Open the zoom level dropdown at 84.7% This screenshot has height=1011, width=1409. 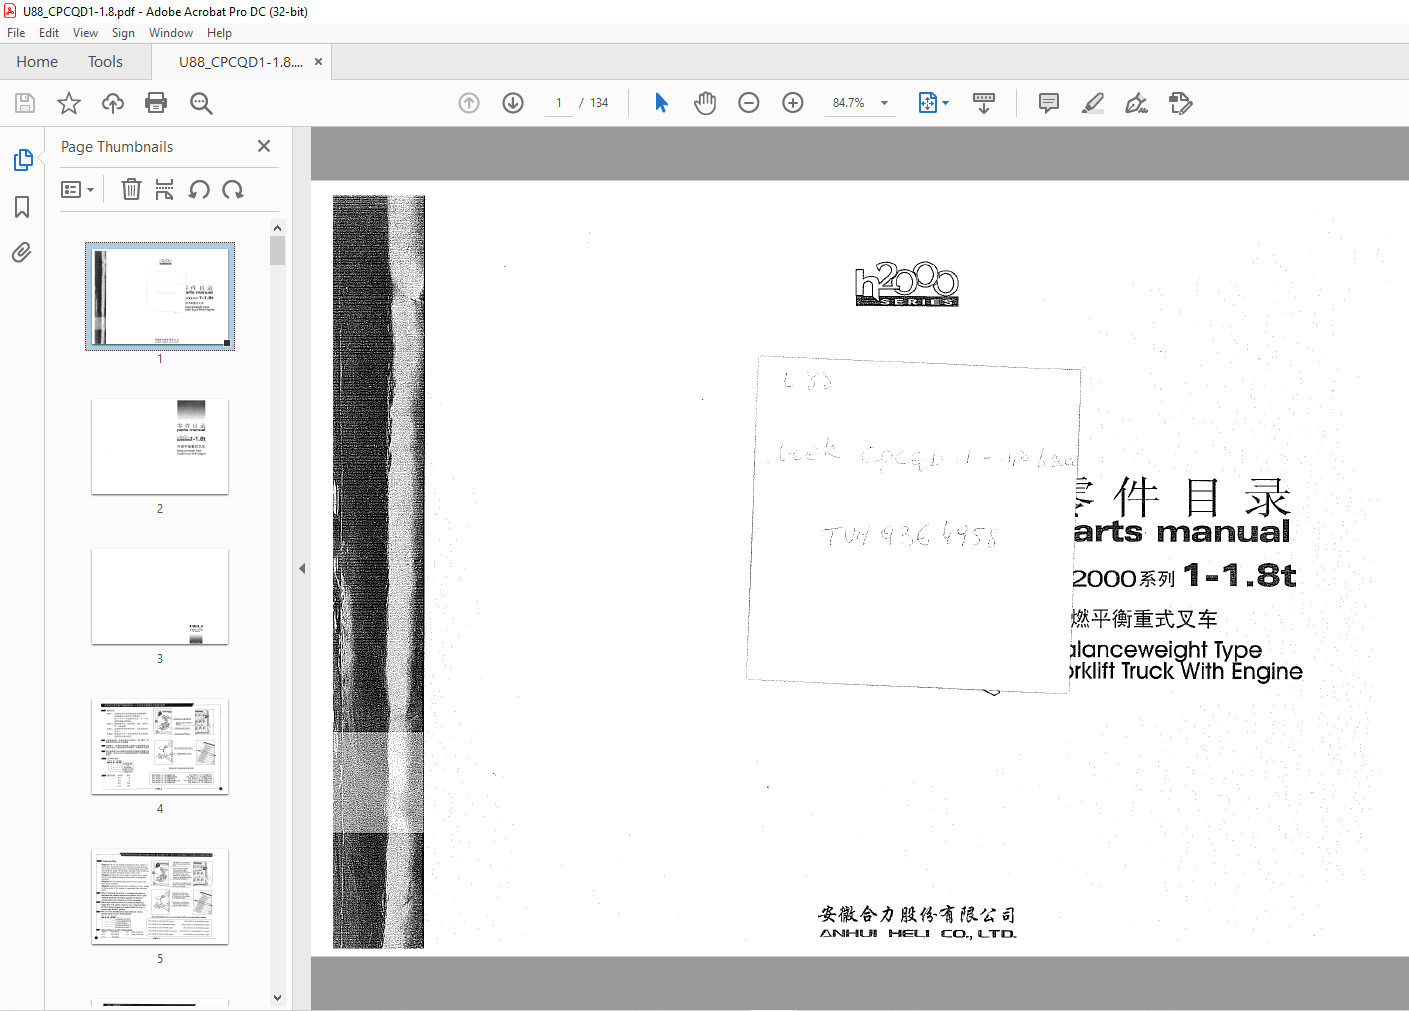(x=884, y=103)
